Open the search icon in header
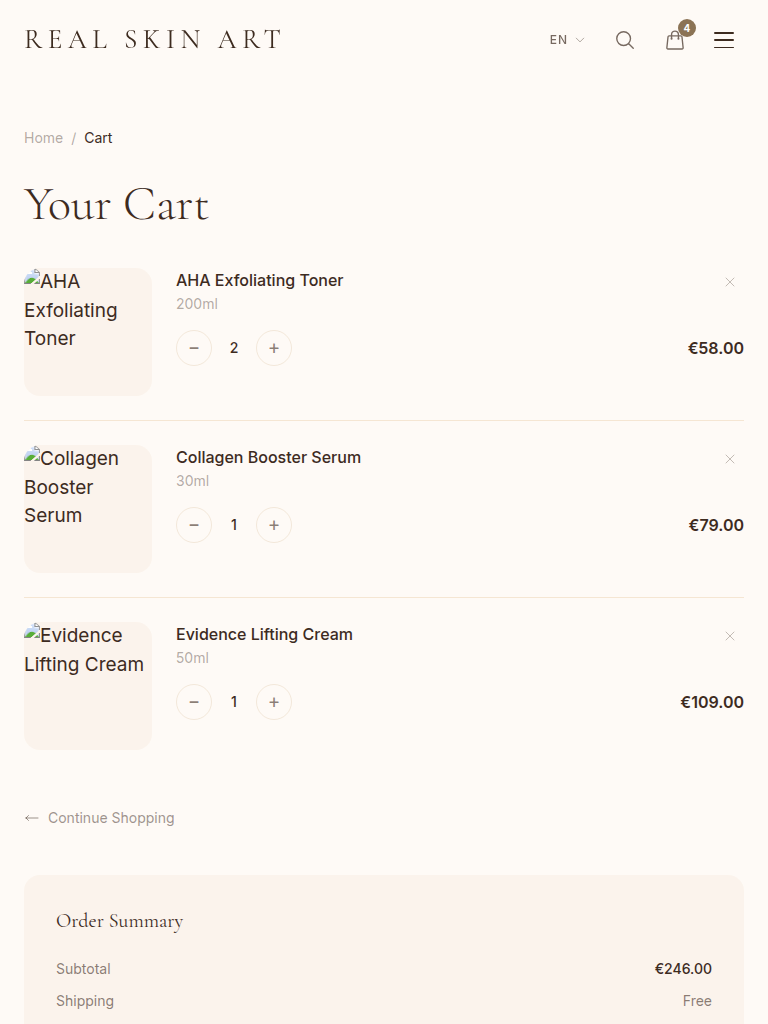Image resolution: width=768 pixels, height=1024 pixels. (x=625, y=40)
